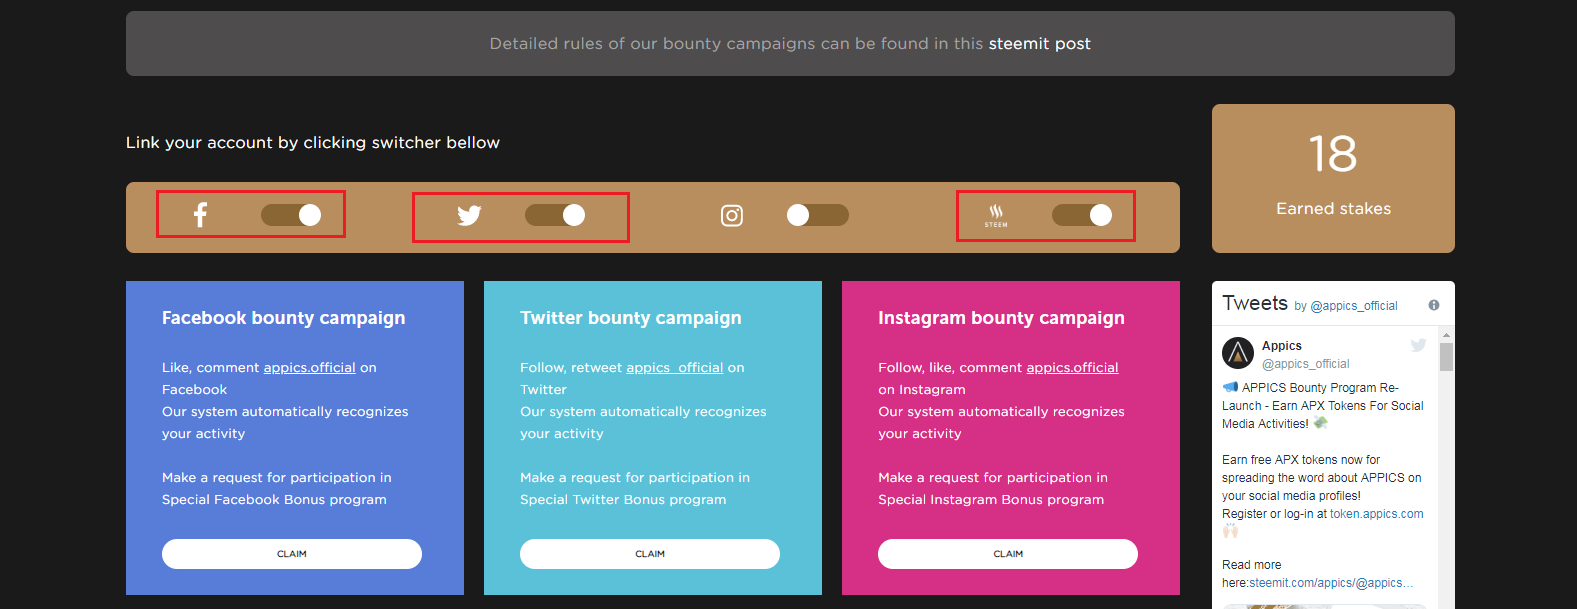Click the Appics avatar in tweet
Image resolution: width=1577 pixels, height=609 pixels.
[x=1238, y=353]
